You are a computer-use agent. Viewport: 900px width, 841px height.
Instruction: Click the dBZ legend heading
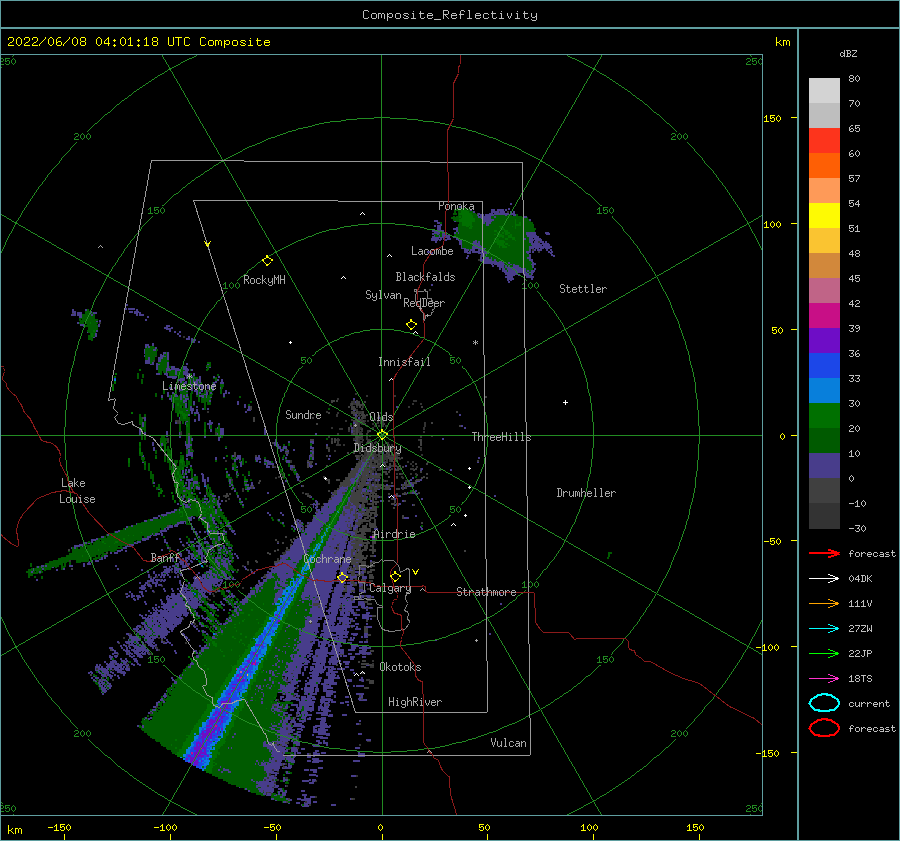848,53
